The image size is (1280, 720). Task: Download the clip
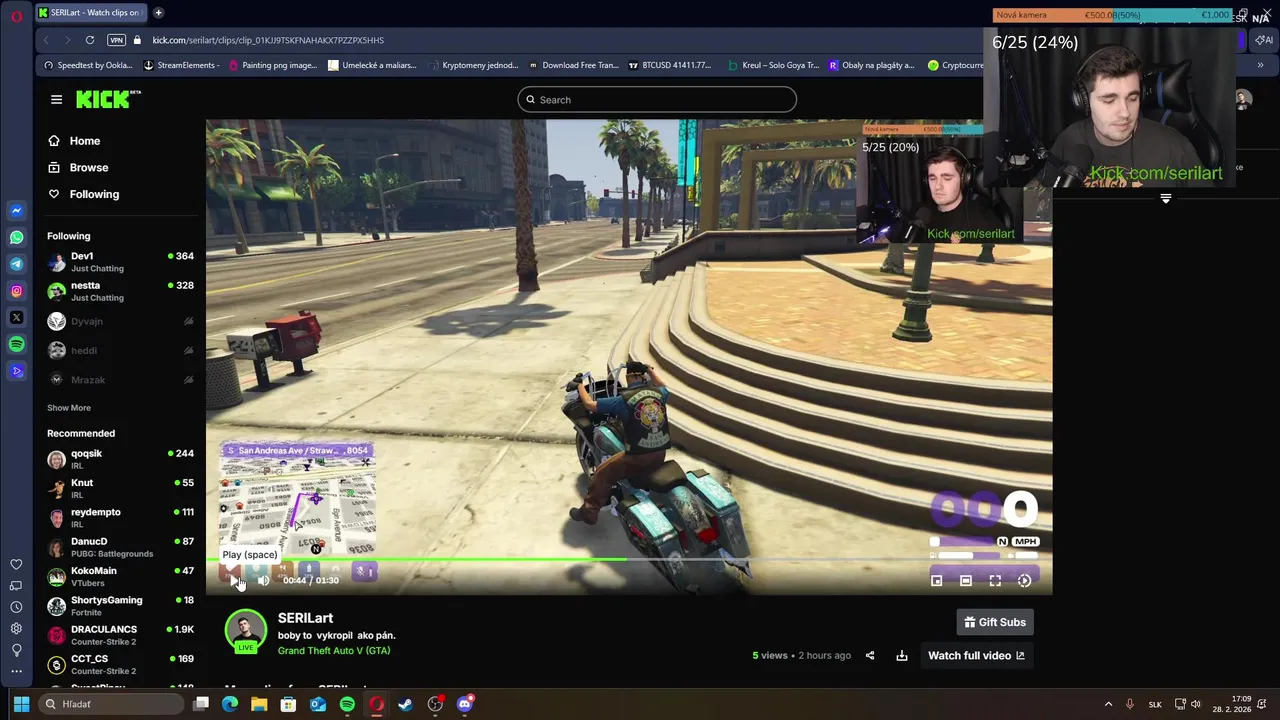click(x=902, y=656)
